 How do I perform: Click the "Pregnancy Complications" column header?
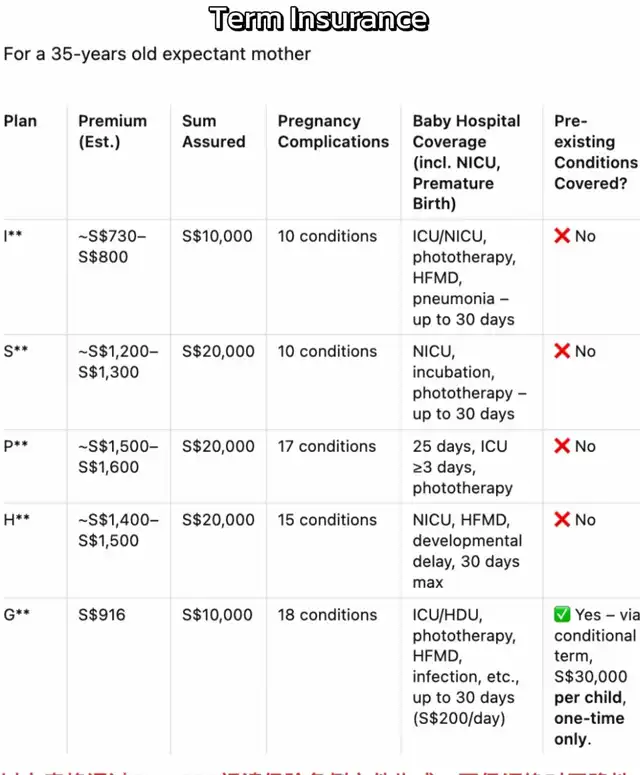tap(333, 131)
